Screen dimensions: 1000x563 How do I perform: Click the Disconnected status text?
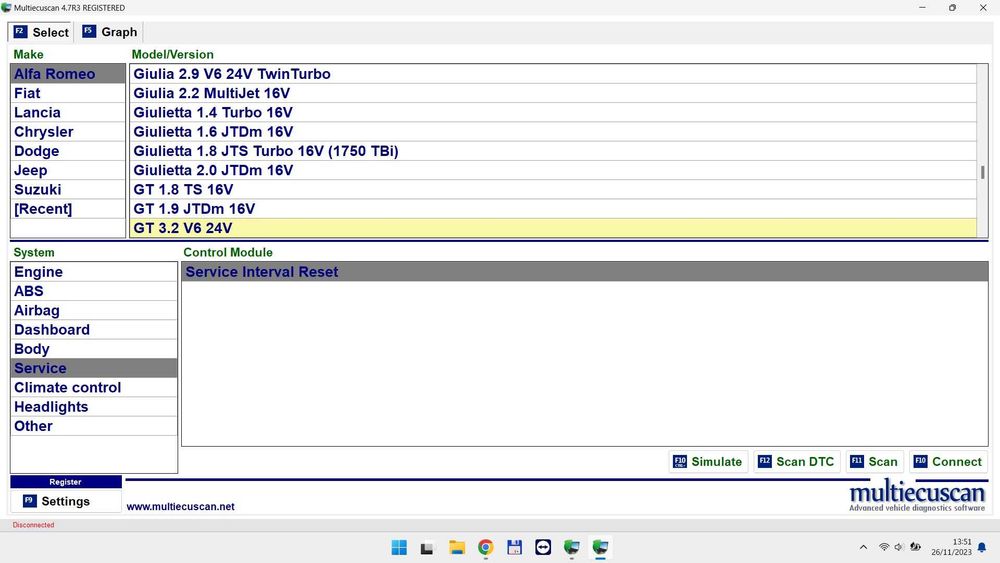(x=33, y=525)
